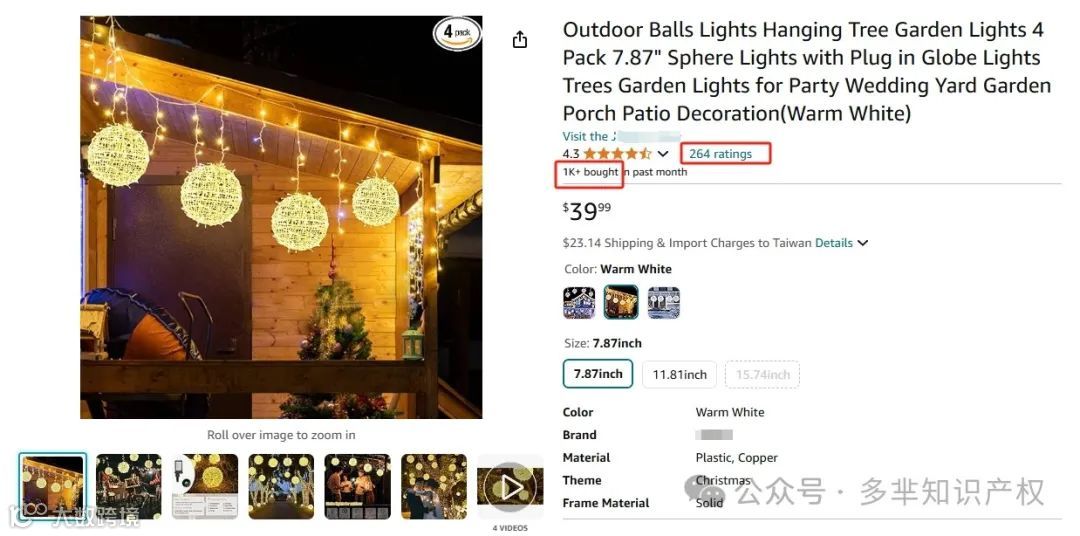Viewport: 1080px width, 536px height.
Task: Select the second thumbnail with garden lights
Action: point(129,486)
